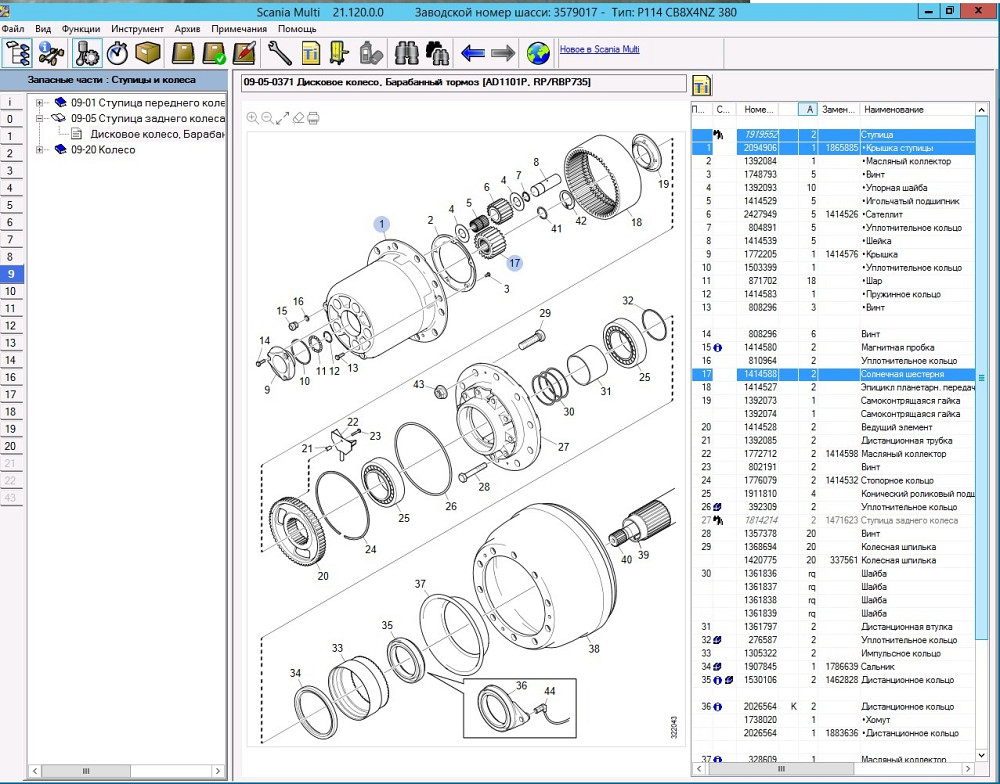
Task: Click the stopwatch icon in the toolbar
Action: 118,52
